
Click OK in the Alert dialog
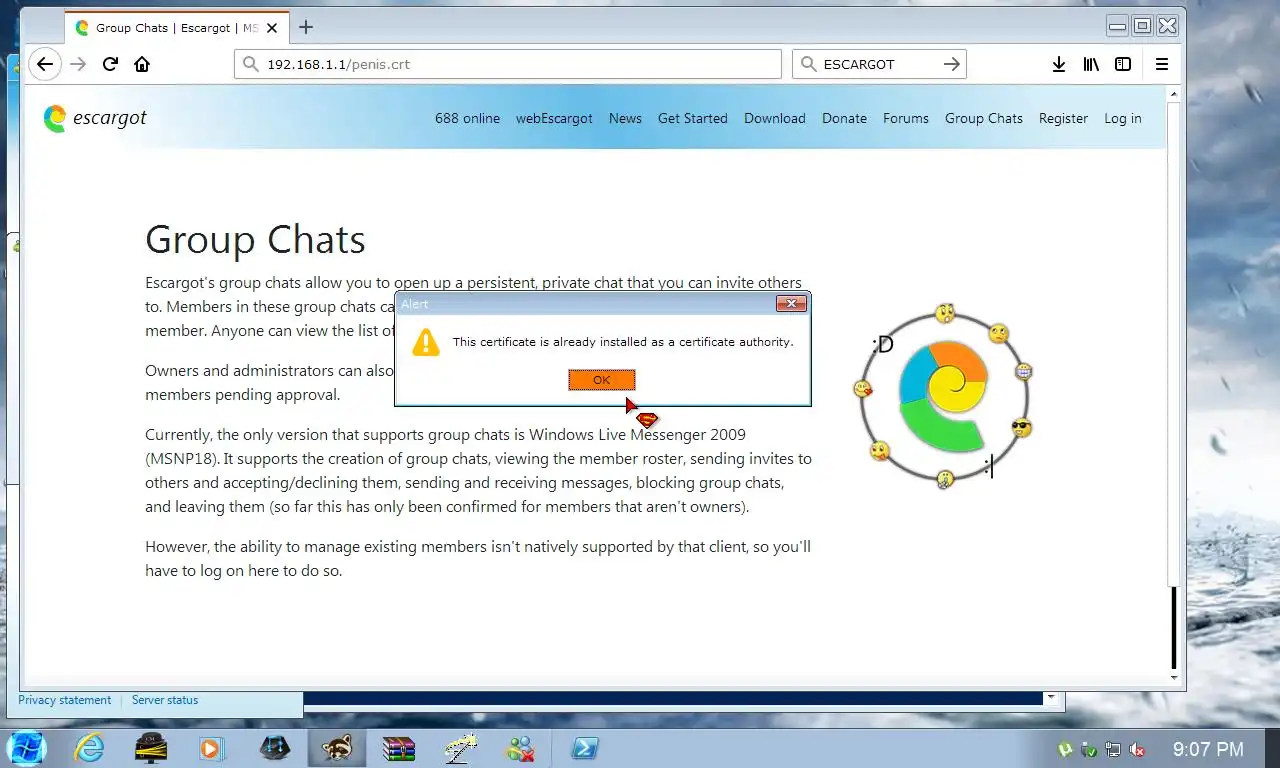[x=602, y=380]
